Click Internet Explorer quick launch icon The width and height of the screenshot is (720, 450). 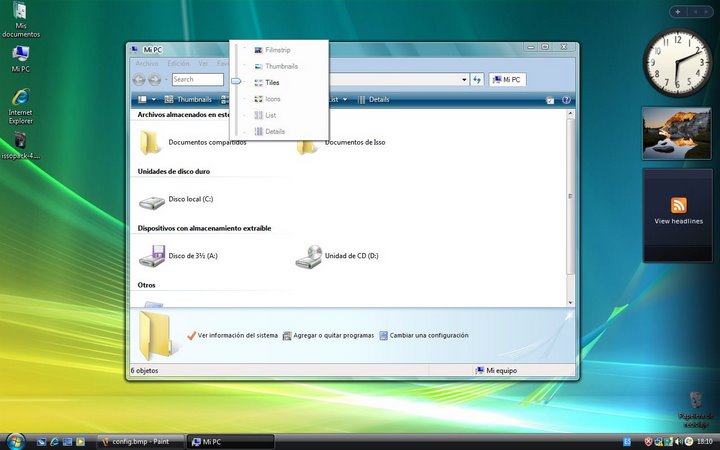coord(54,442)
